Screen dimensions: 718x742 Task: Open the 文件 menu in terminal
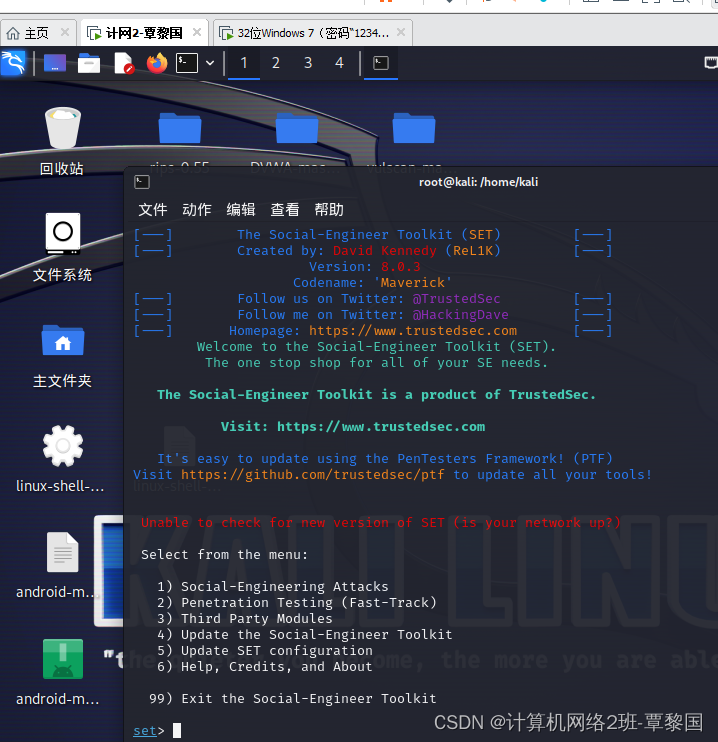tap(152, 210)
